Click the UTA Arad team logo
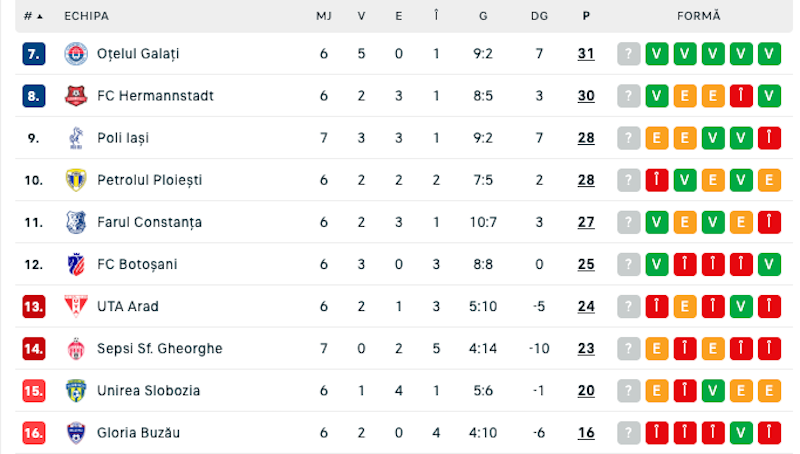The height and width of the screenshot is (454, 800). pyautogui.click(x=76, y=306)
